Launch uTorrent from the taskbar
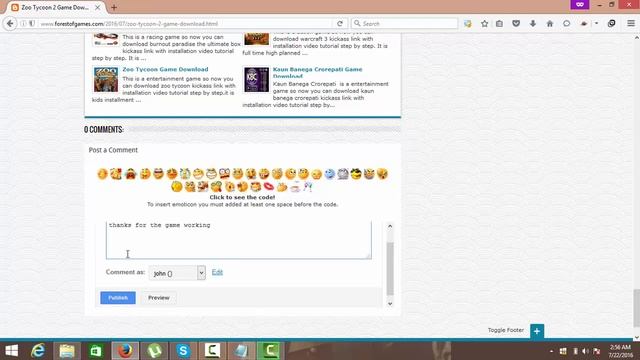Viewport: 640px width, 360px height. coord(154,350)
